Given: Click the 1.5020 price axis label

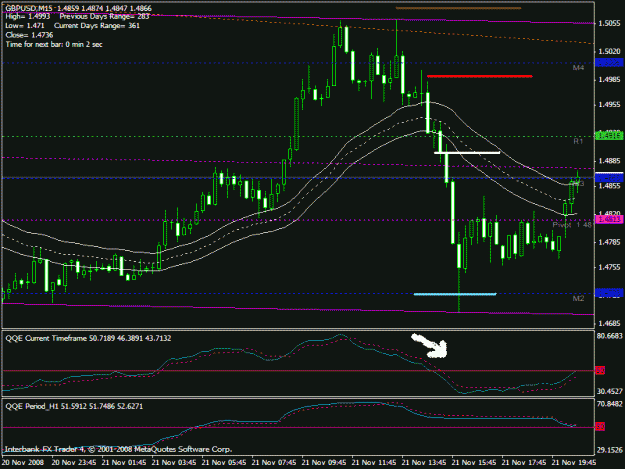Looking at the screenshot, I should click(x=609, y=51).
